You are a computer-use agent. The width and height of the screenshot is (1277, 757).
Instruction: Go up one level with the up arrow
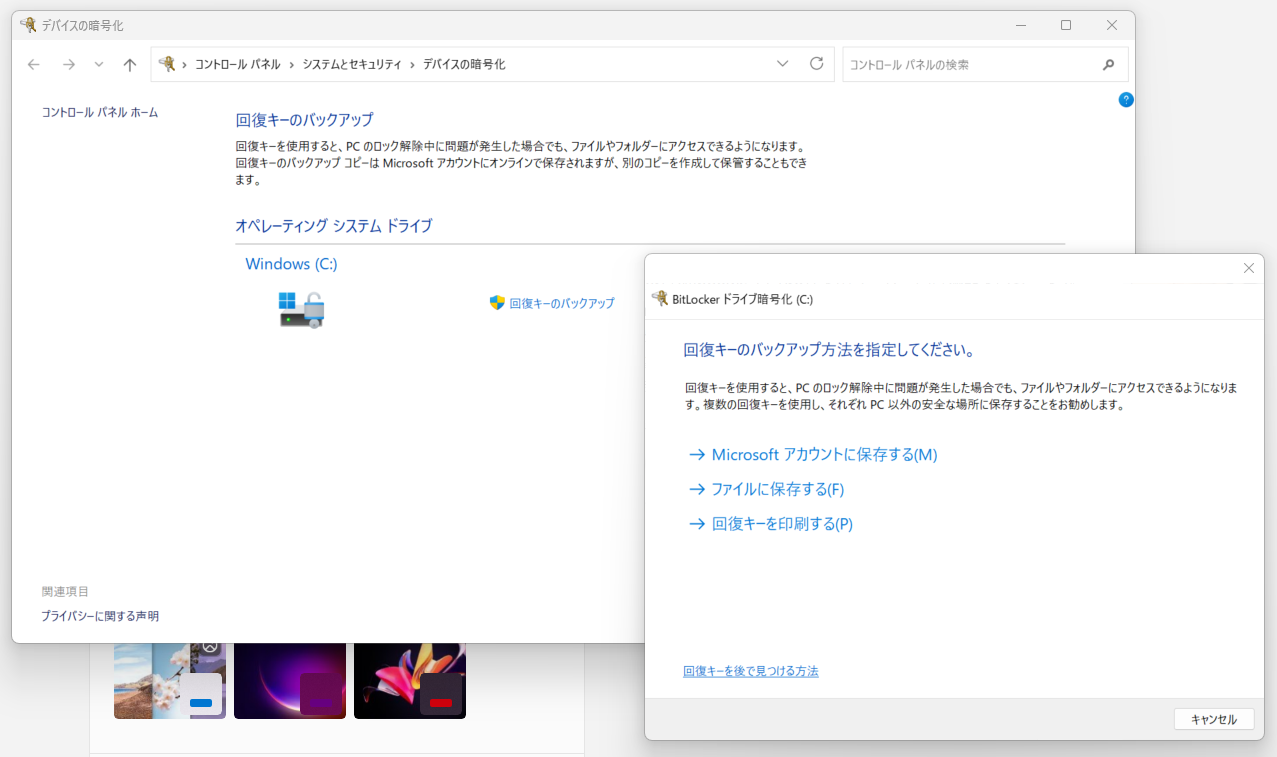pyautogui.click(x=129, y=64)
